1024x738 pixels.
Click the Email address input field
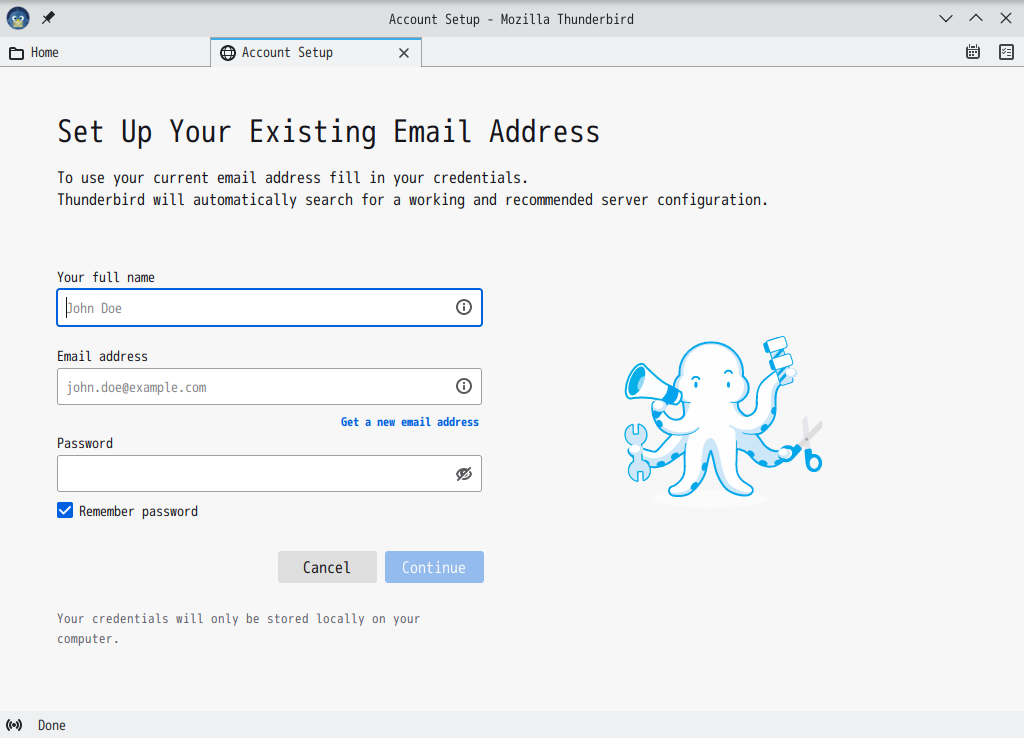270,387
